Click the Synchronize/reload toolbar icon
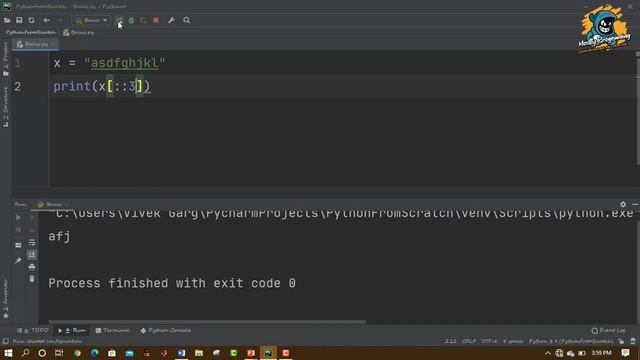The image size is (640, 360). tap(31, 20)
